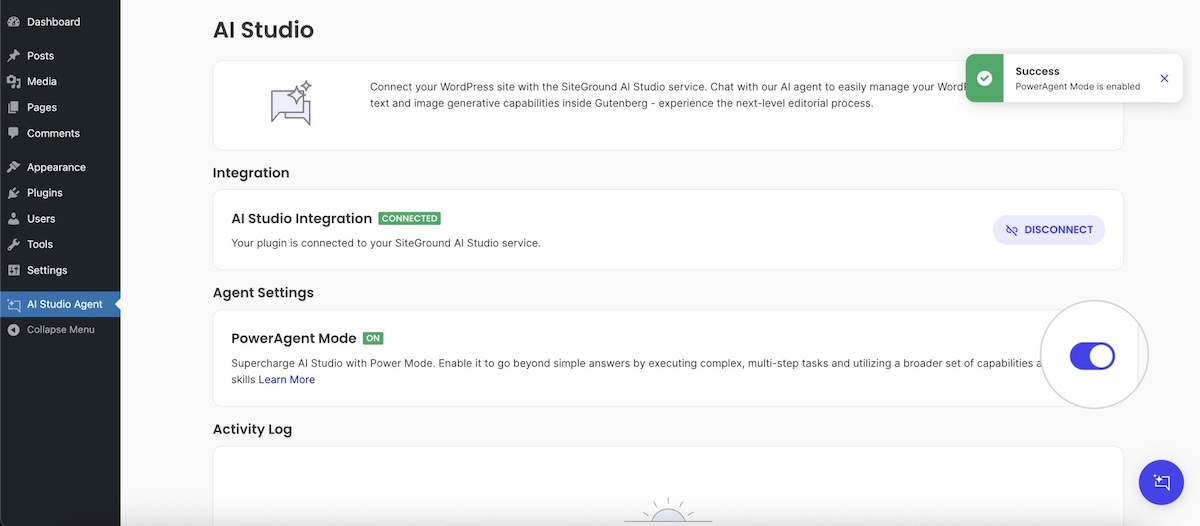The image size is (1200, 526).
Task: Click the green success checkmark icon
Action: pos(985,78)
